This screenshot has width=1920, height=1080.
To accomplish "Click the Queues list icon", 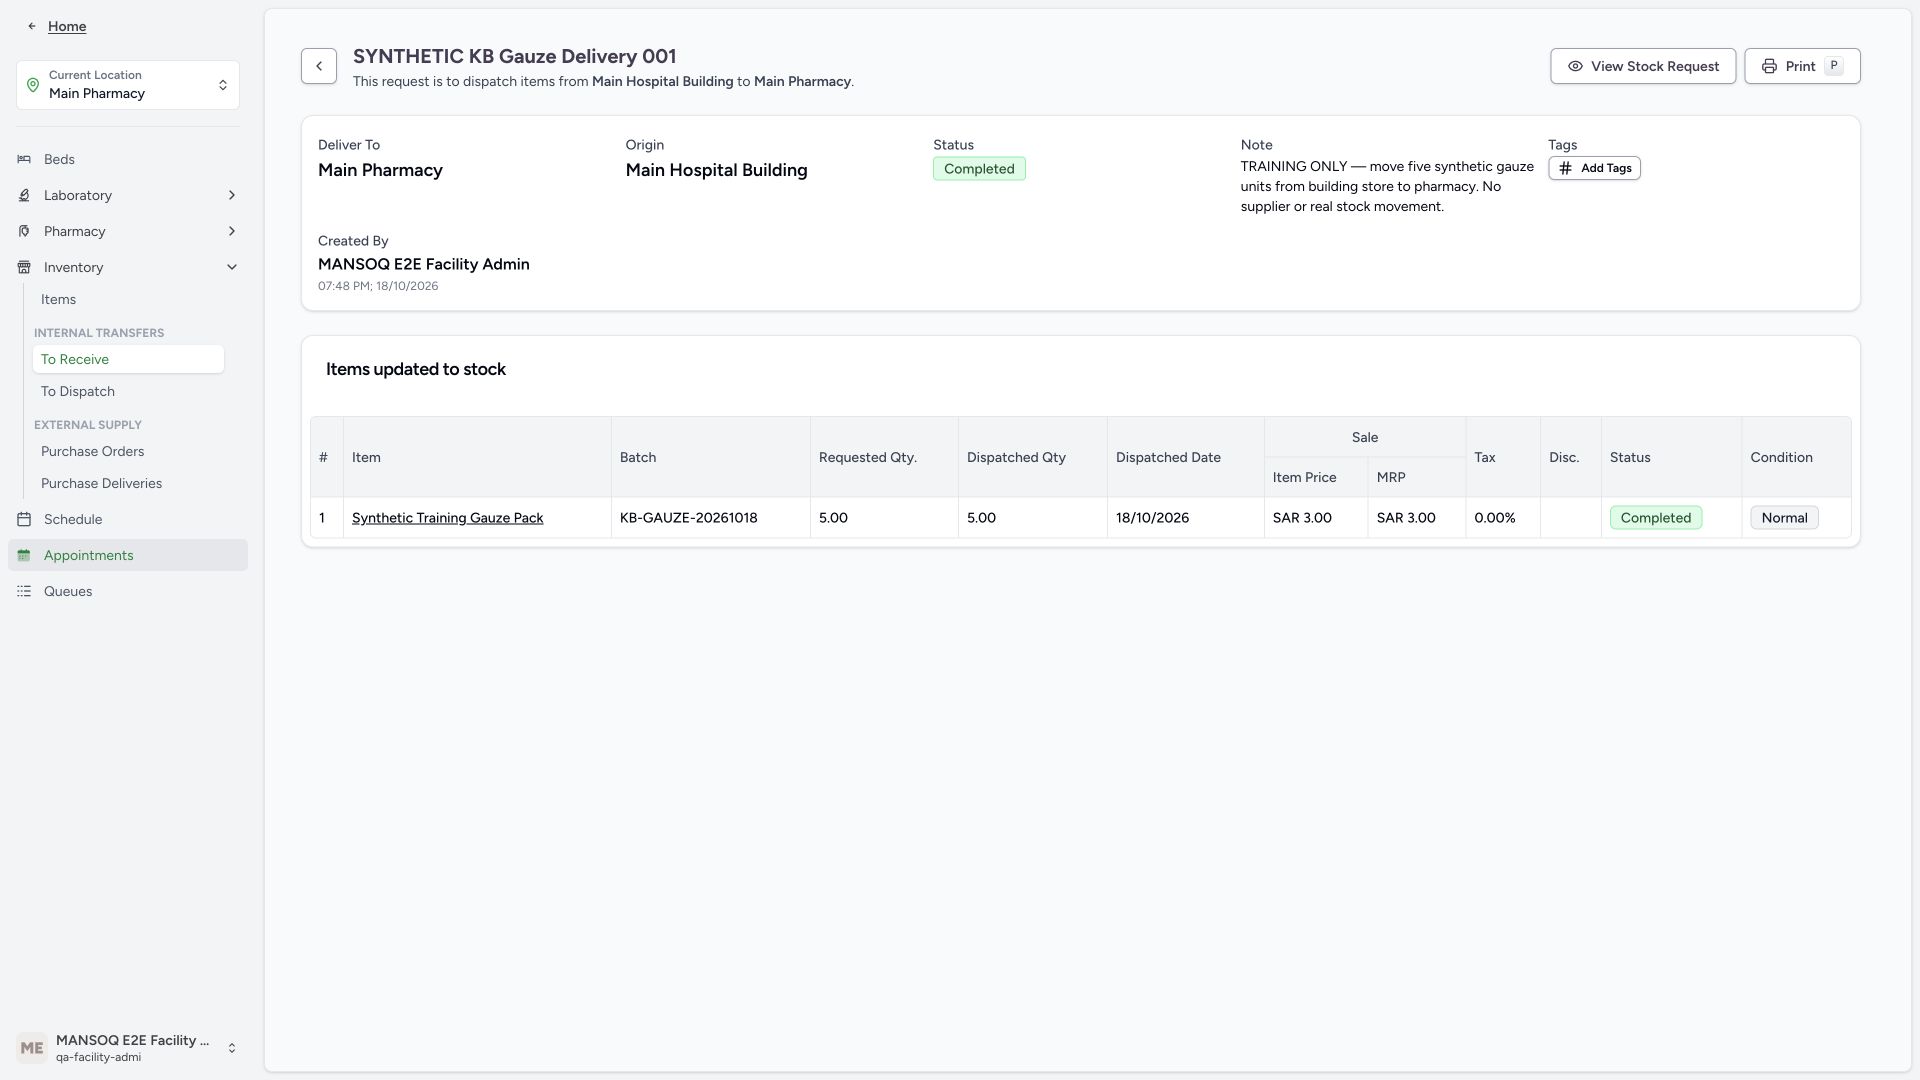I will pyautogui.click(x=24, y=591).
